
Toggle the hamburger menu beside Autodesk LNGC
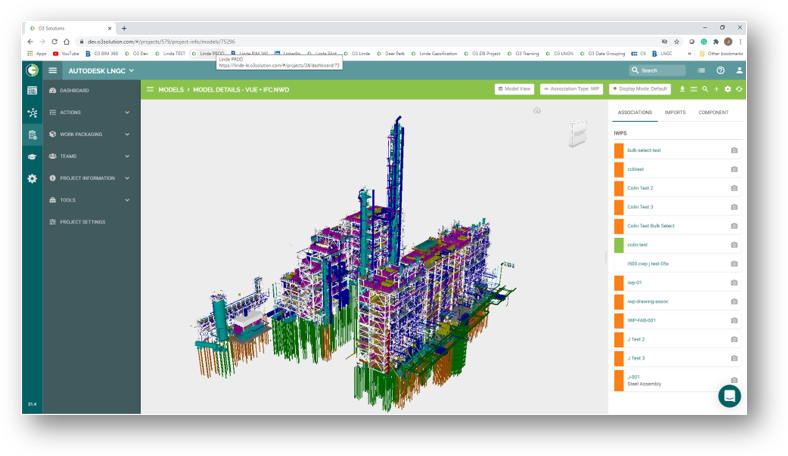click(x=53, y=71)
